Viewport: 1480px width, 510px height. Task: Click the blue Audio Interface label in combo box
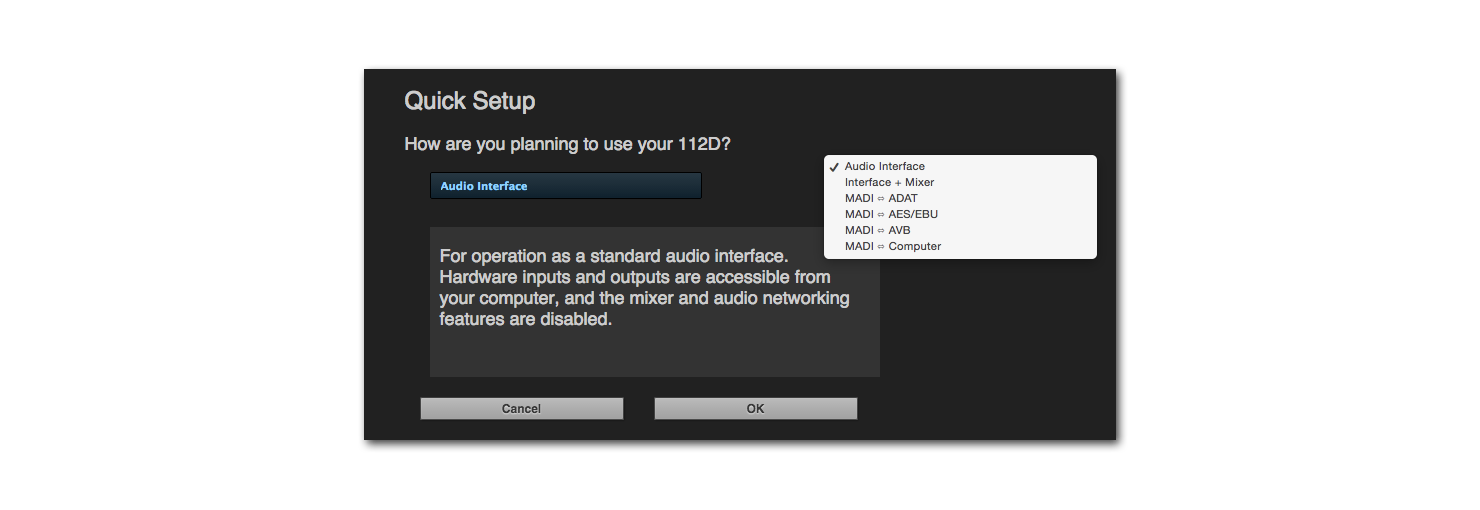484,186
